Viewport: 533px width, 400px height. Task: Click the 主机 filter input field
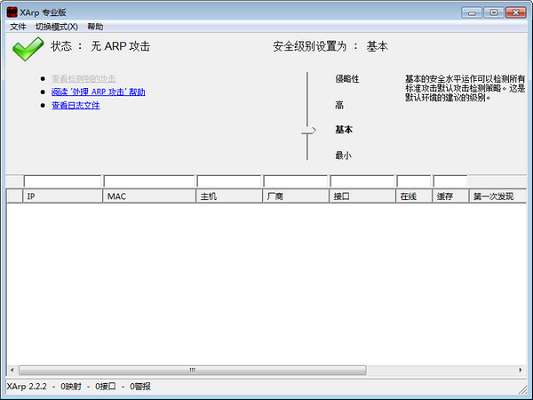(229, 181)
